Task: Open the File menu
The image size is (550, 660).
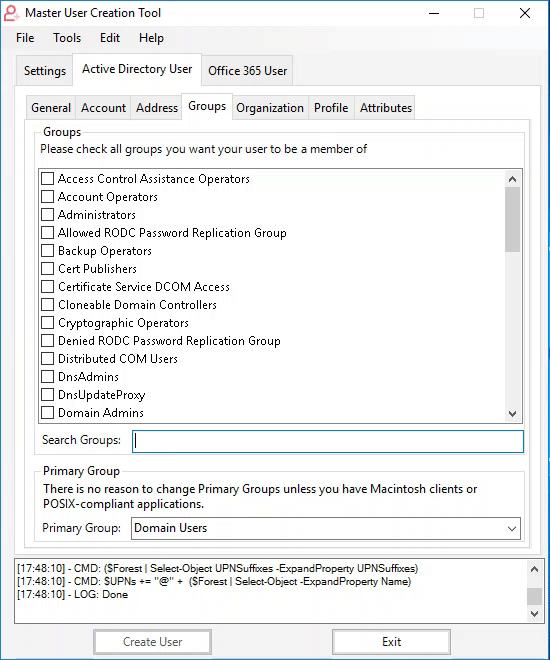Action: [x=25, y=38]
